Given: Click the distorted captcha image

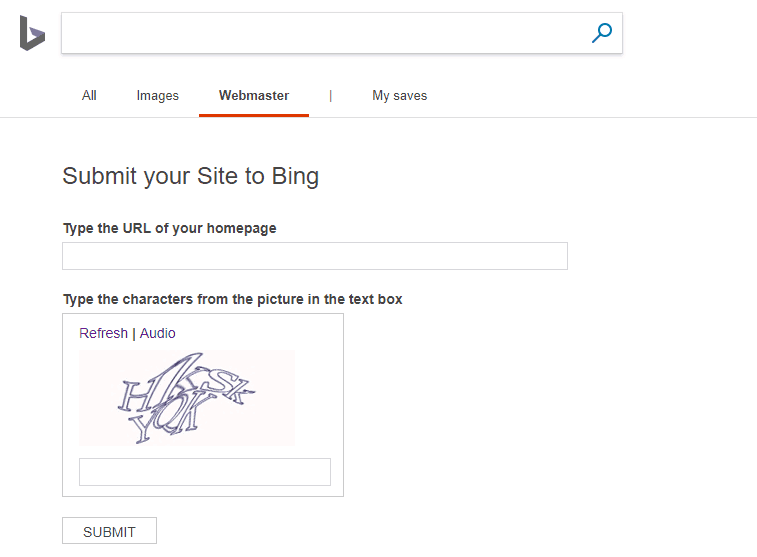Looking at the screenshot, I should coord(187,398).
